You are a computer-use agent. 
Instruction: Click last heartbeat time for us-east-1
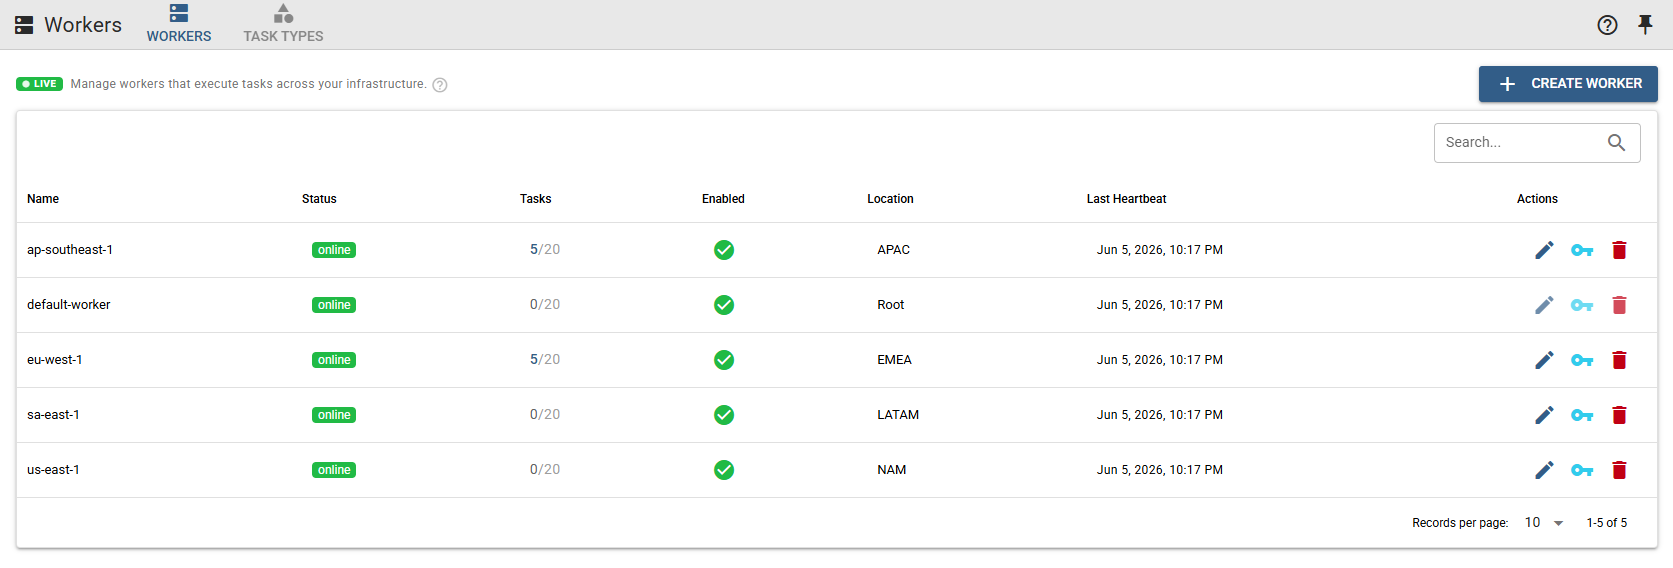(1160, 470)
